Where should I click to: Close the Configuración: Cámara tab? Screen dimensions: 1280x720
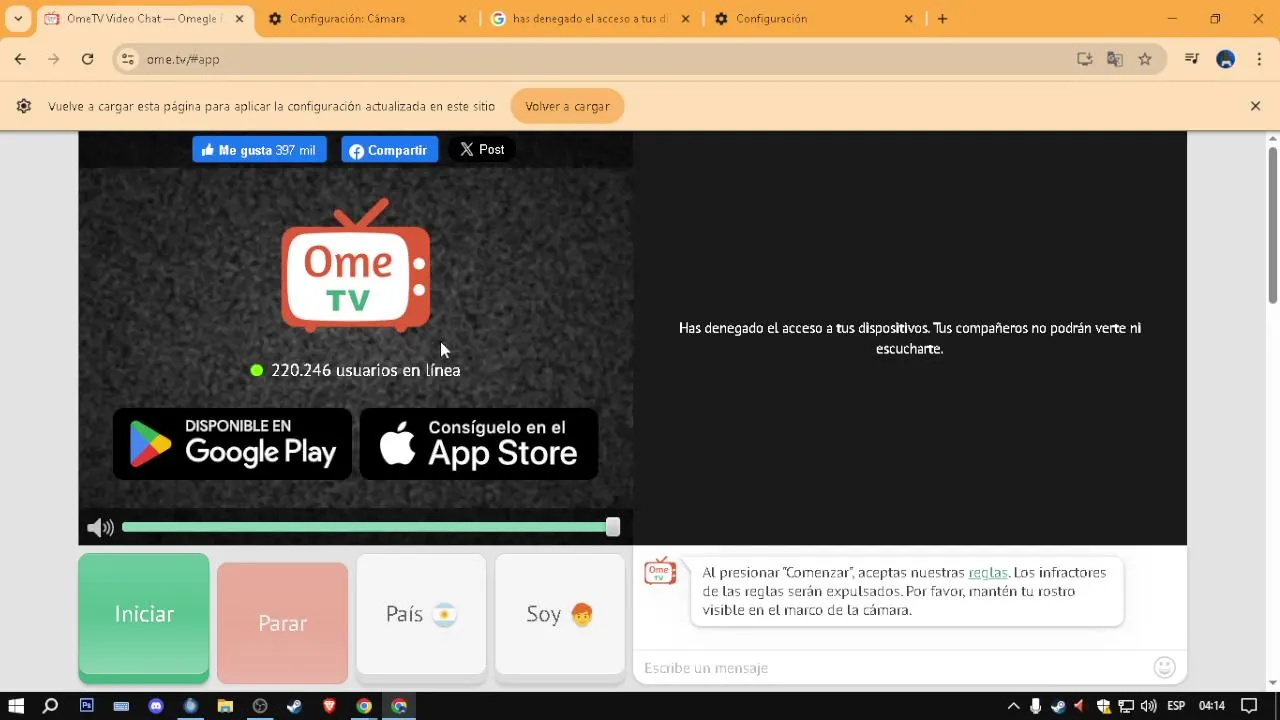click(x=462, y=19)
